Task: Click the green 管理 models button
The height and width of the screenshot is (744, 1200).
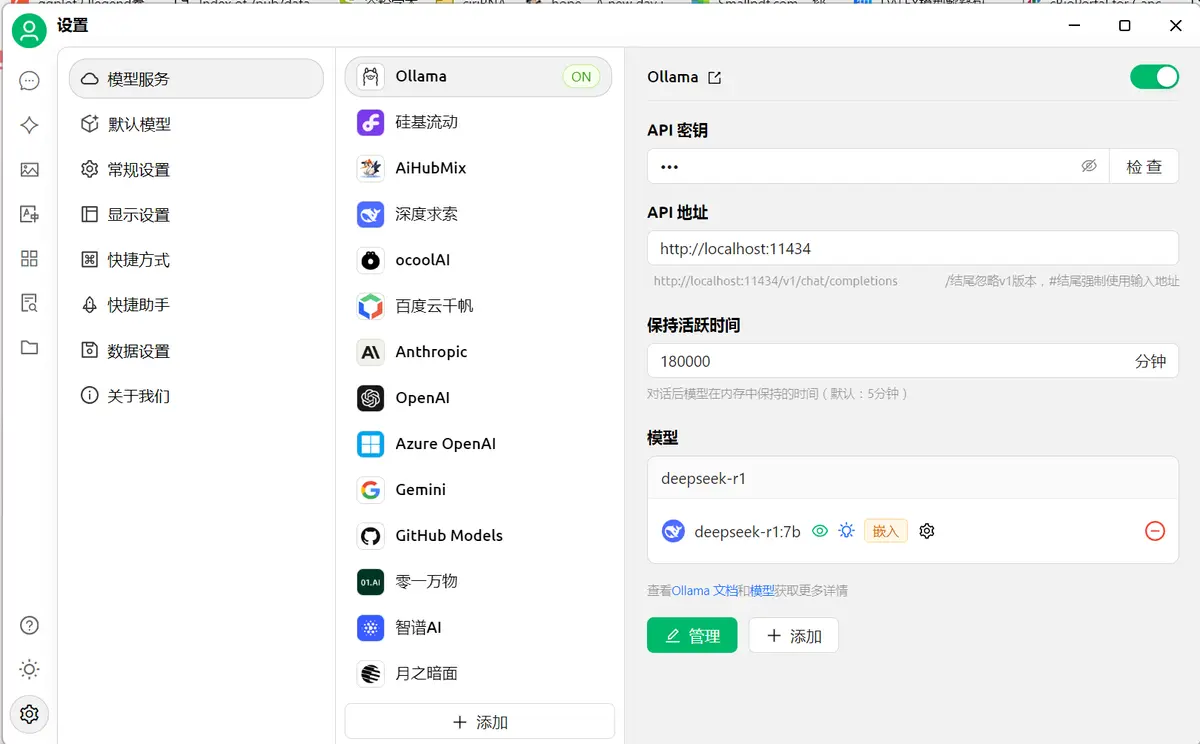Action: pos(692,636)
